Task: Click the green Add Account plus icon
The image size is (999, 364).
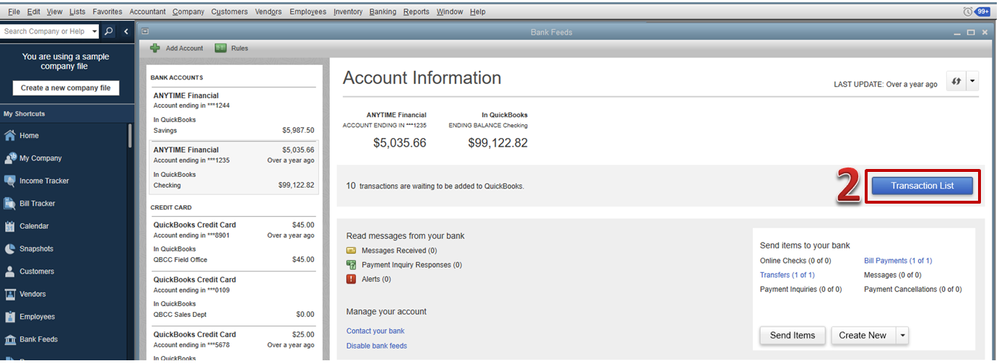Action: (x=155, y=48)
